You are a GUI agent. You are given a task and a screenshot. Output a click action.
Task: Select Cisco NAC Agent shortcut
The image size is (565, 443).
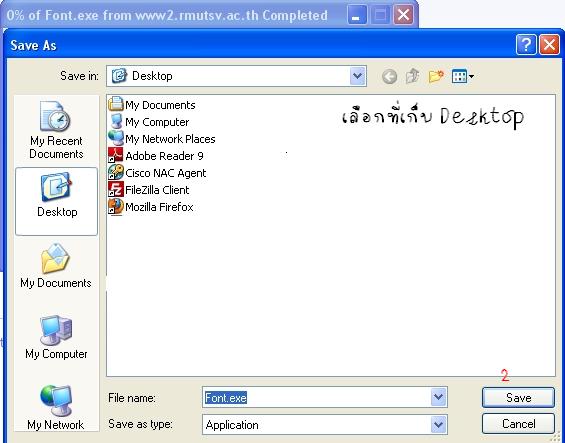pyautogui.click(x=157, y=173)
